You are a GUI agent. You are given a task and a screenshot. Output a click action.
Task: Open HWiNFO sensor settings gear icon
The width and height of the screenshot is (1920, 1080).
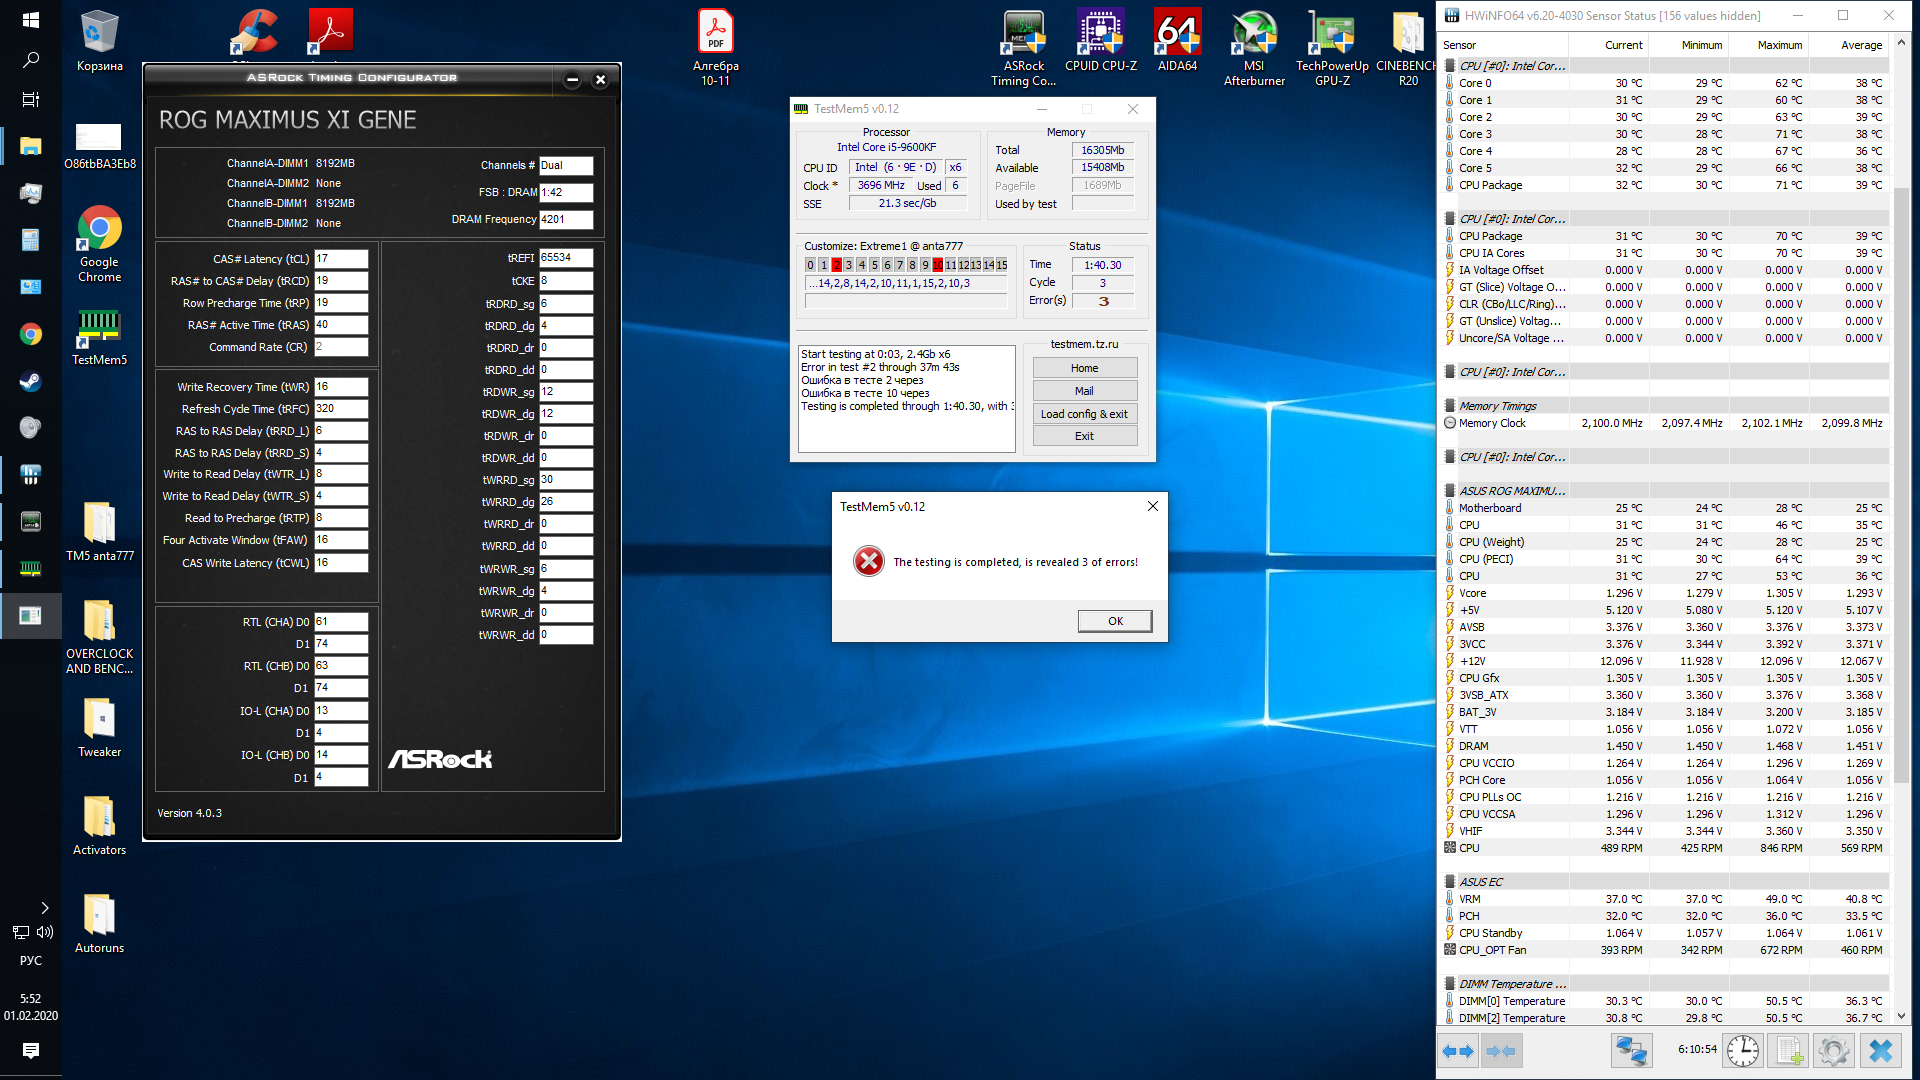[1833, 1051]
